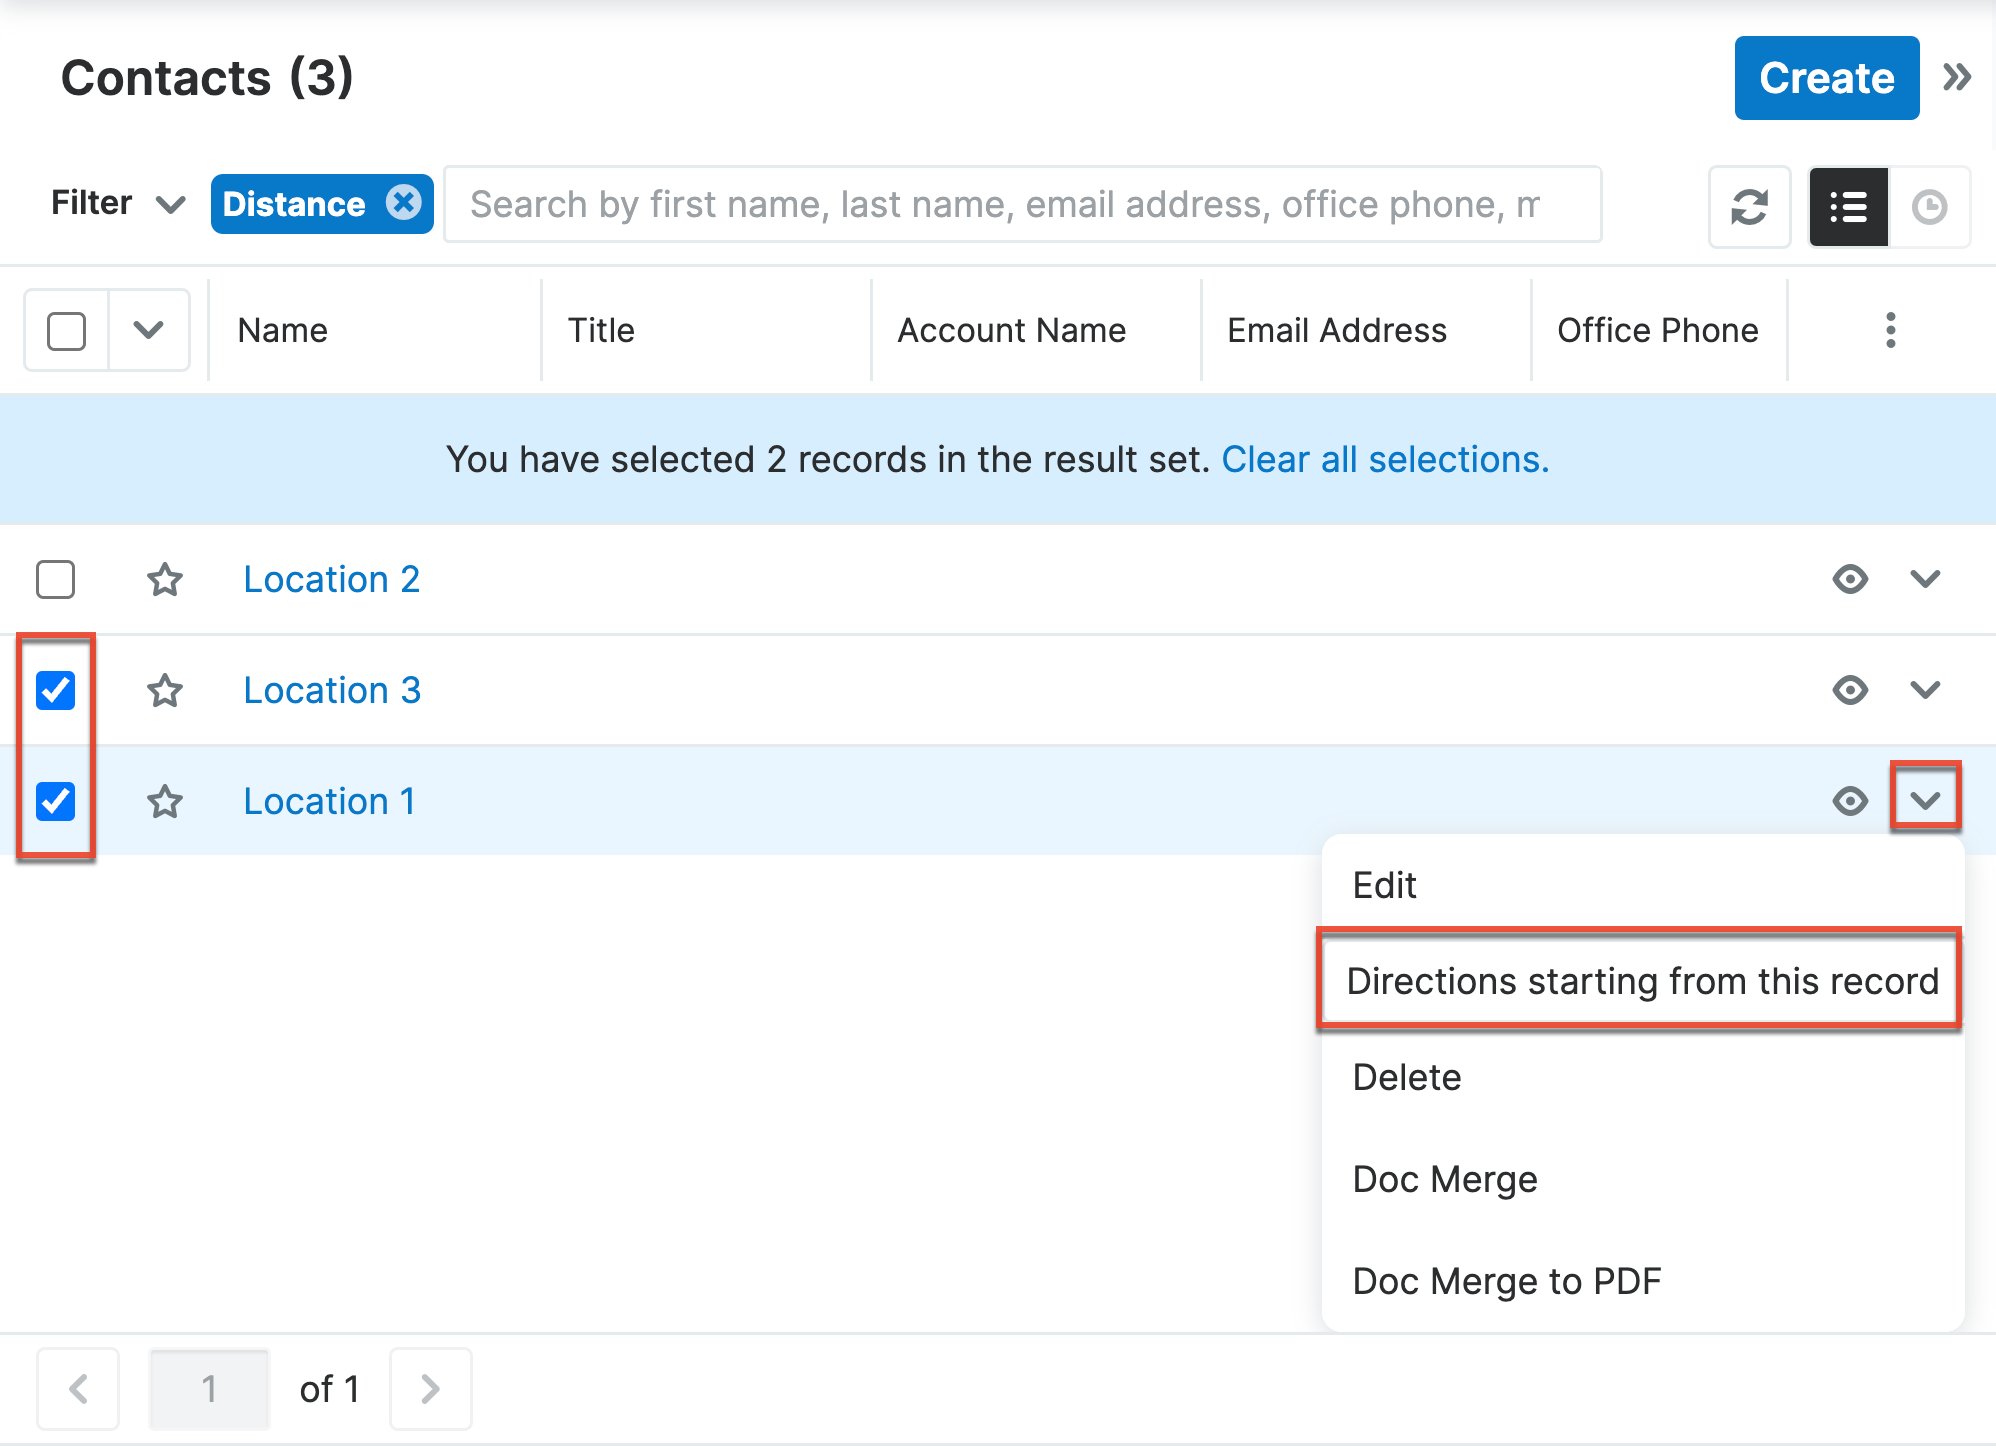
Task: Switch to list view icon
Action: (x=1848, y=207)
